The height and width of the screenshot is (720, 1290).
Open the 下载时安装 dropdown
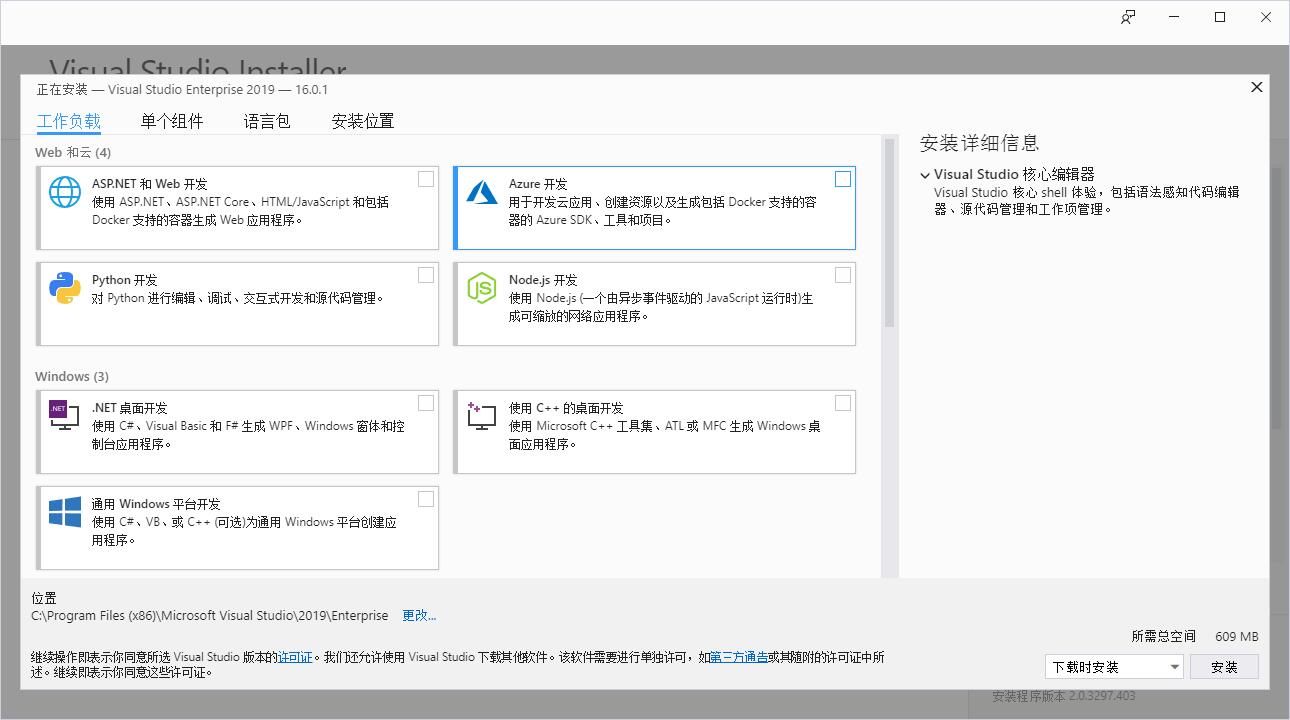(1115, 667)
